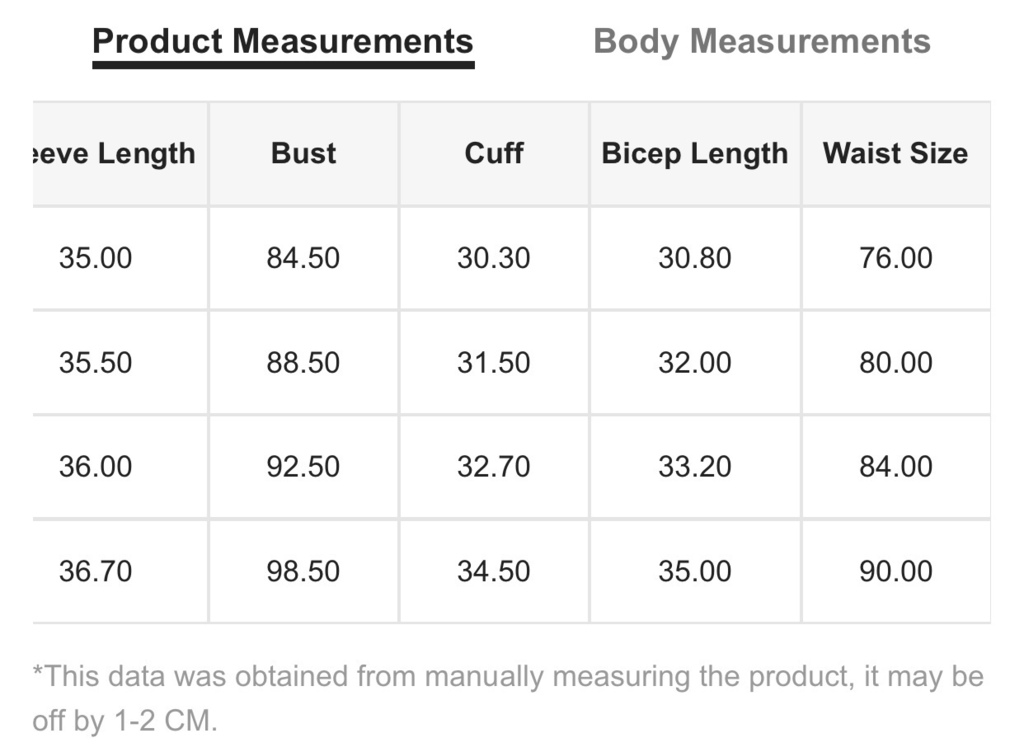Click the Sleeve Length column header
The height and width of the screenshot is (752, 1024).
114,154
